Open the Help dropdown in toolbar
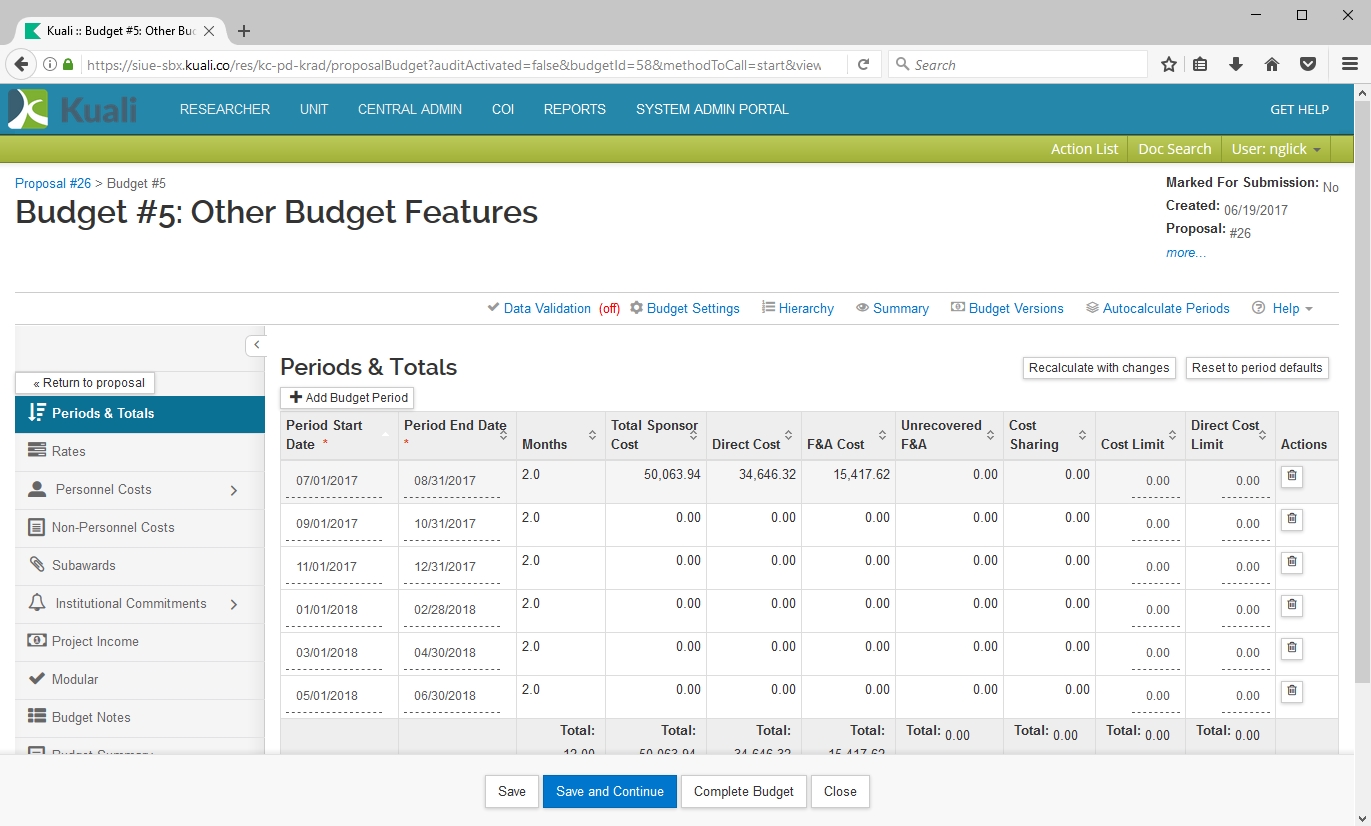Viewport: 1371px width, 826px height. [1284, 309]
